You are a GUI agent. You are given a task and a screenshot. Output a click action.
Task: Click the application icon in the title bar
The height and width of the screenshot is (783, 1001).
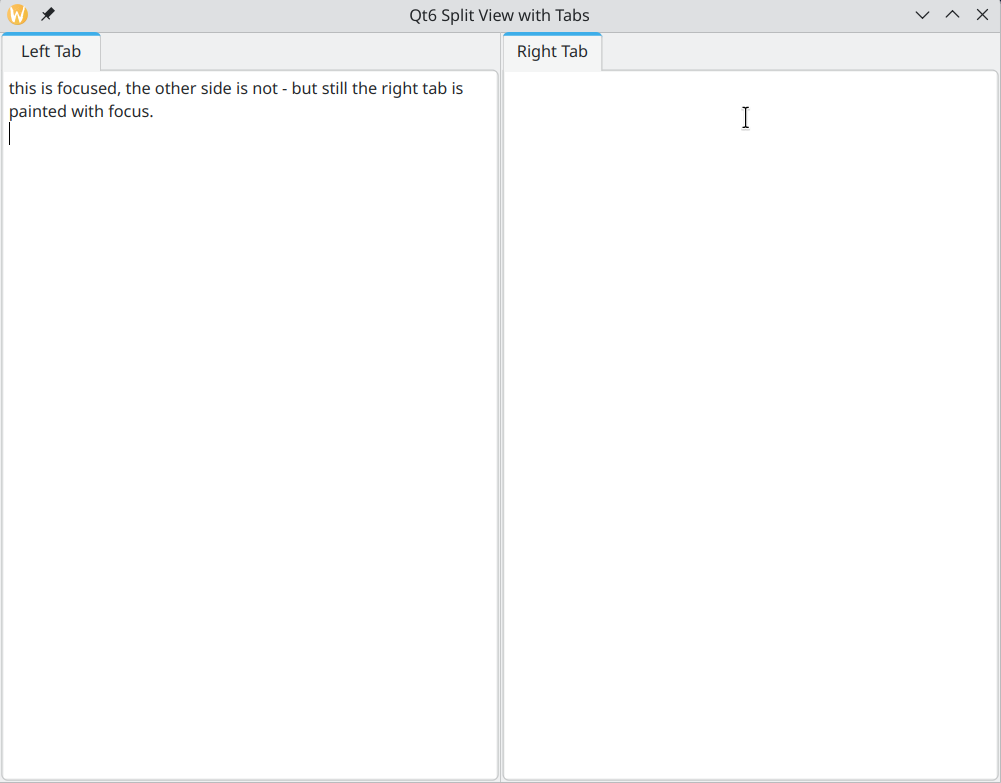17,15
